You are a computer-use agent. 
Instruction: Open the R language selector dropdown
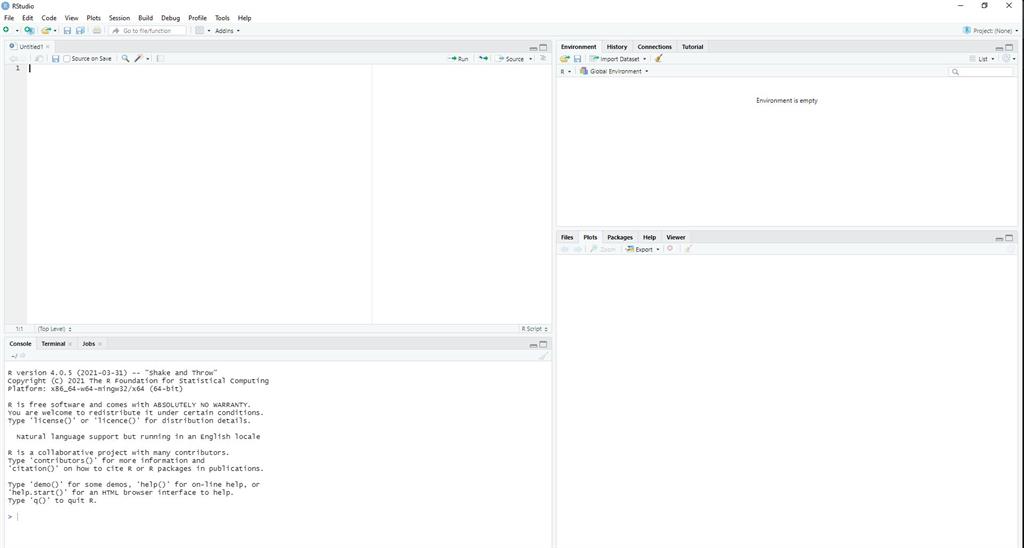pyautogui.click(x=566, y=71)
